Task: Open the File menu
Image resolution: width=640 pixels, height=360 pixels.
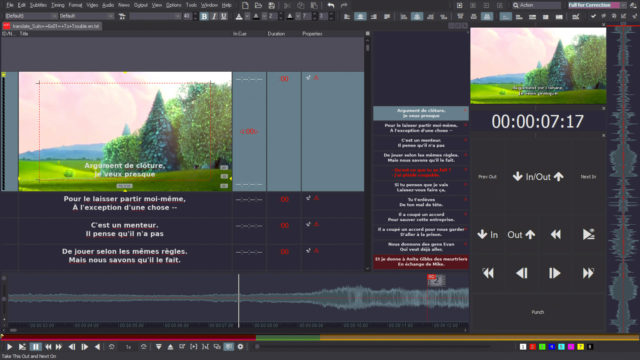Action: point(10,5)
